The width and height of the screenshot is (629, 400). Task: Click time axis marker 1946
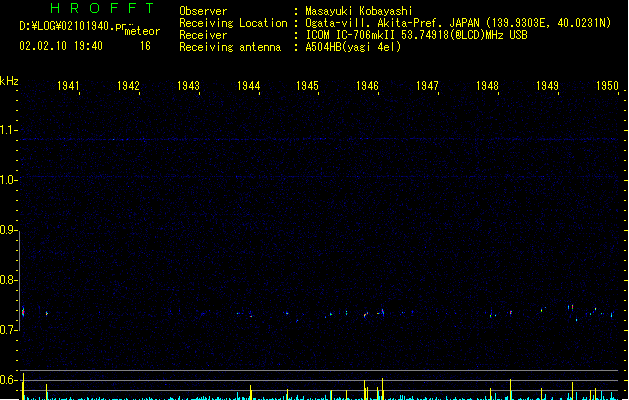coord(367,86)
